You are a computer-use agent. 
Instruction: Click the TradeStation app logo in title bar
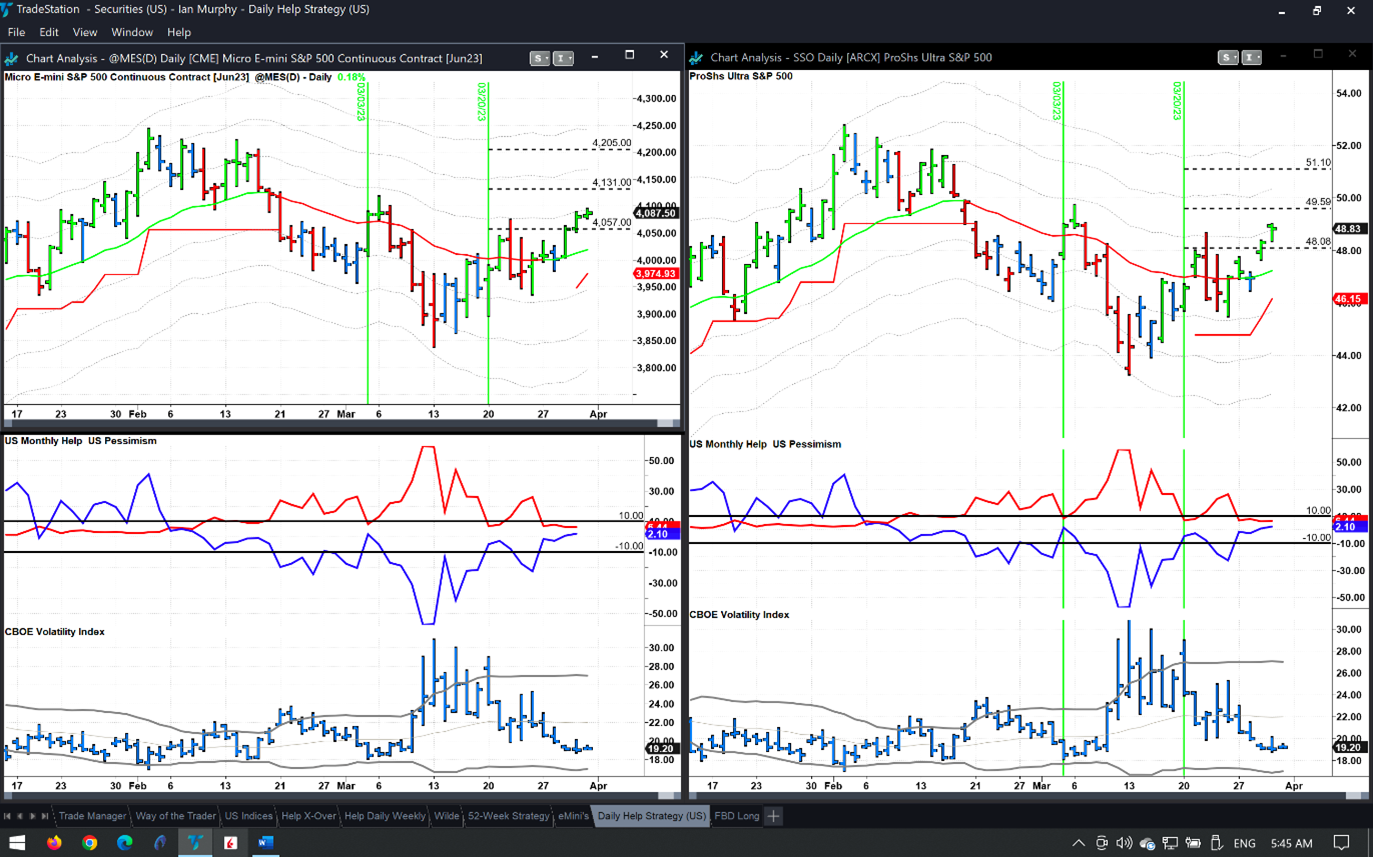coord(9,10)
